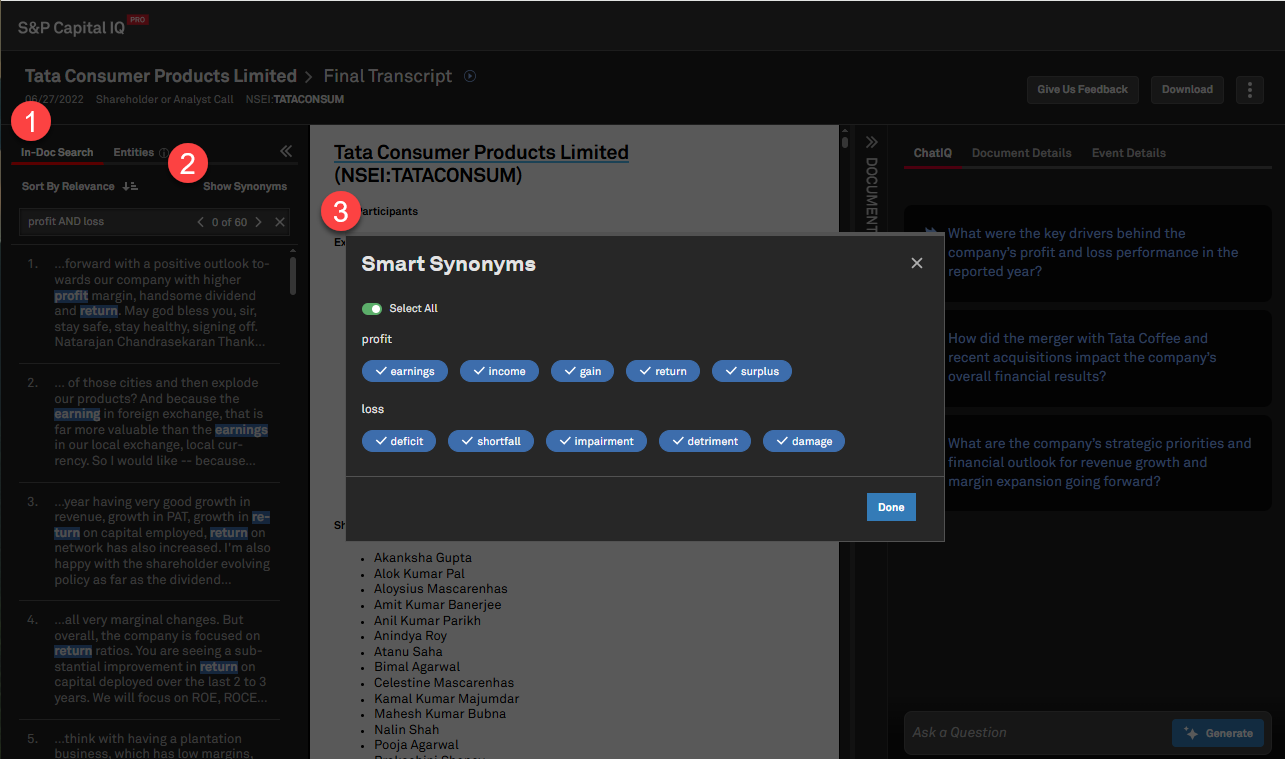Click Kamal Kumar Majumdar in shareholder list
This screenshot has height=759, width=1285.
point(447,698)
